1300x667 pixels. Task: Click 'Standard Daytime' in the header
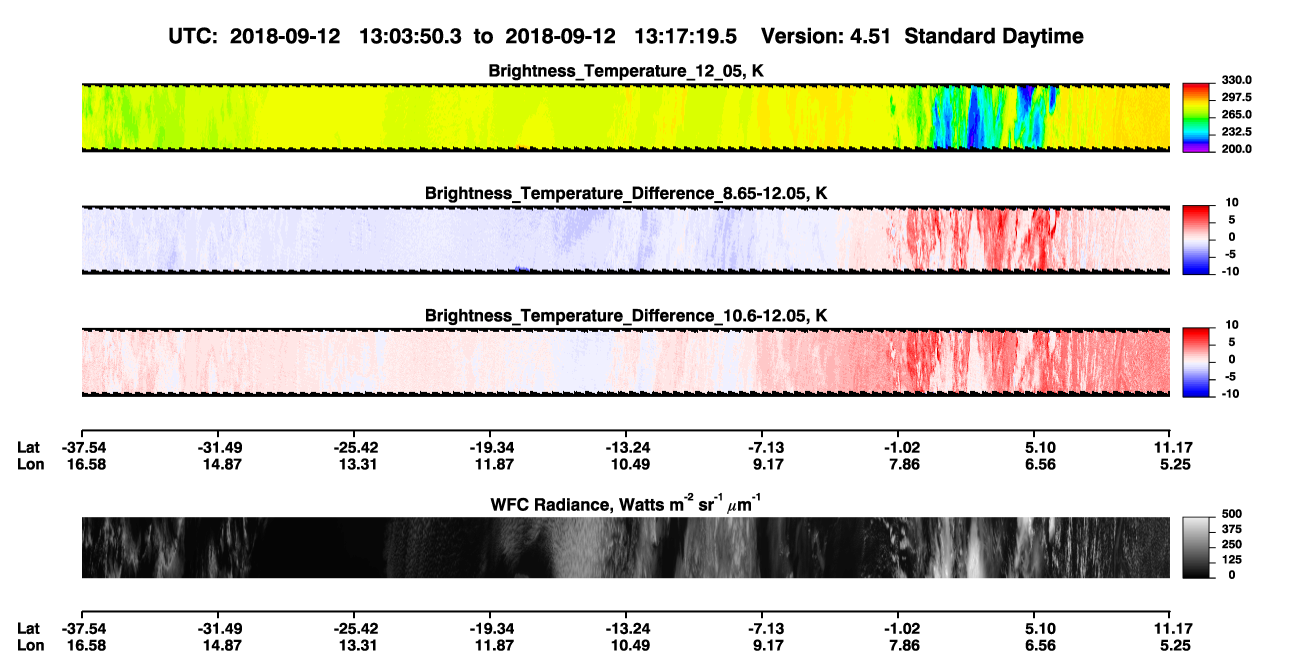(995, 36)
